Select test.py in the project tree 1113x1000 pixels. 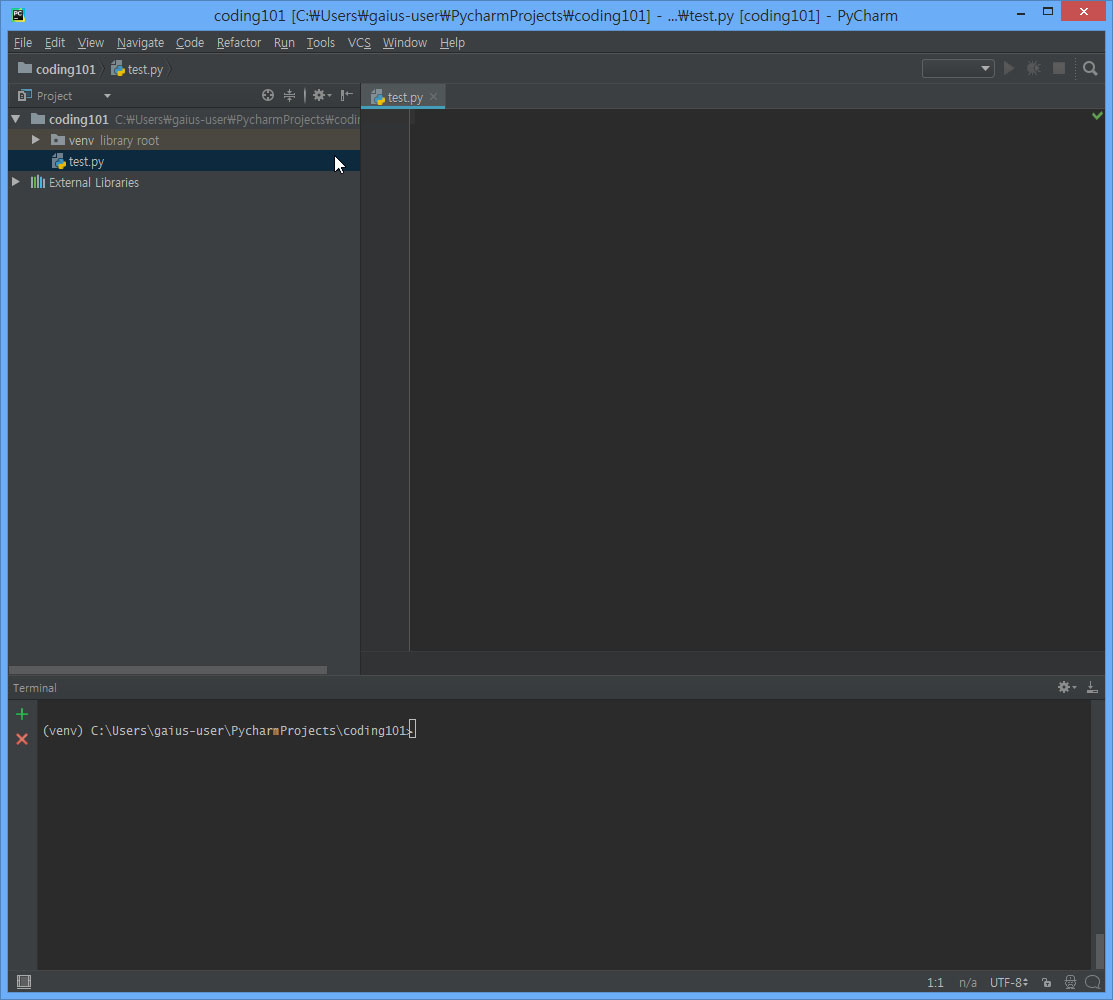click(86, 161)
